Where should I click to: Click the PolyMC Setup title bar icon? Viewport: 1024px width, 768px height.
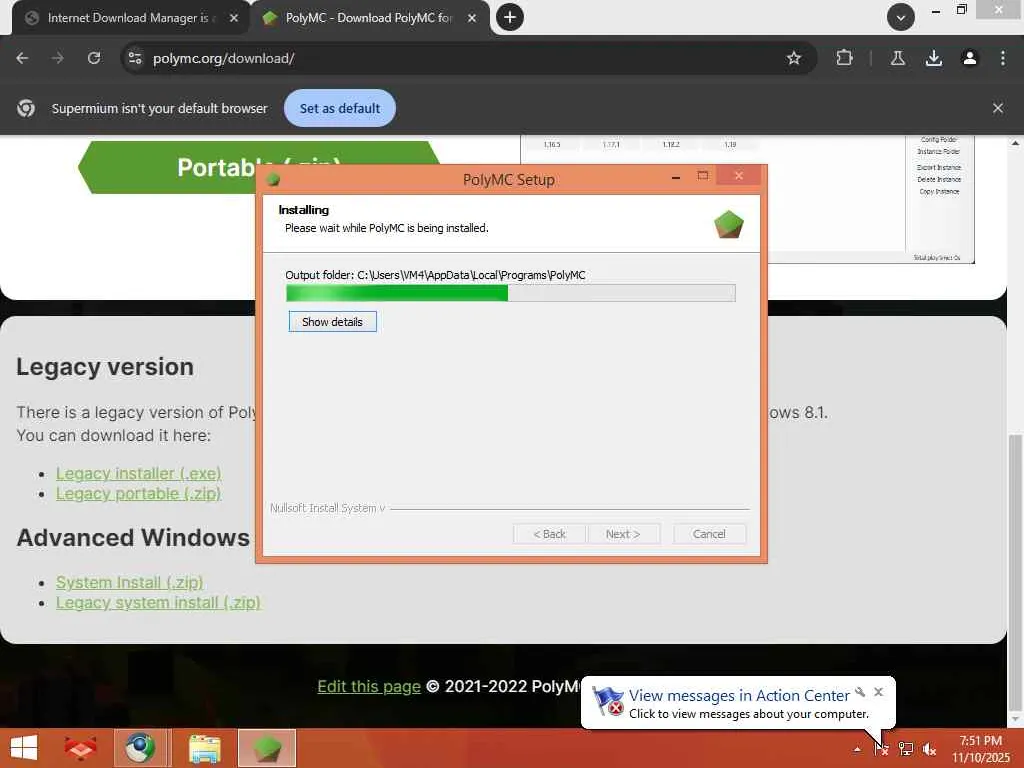coord(274,180)
